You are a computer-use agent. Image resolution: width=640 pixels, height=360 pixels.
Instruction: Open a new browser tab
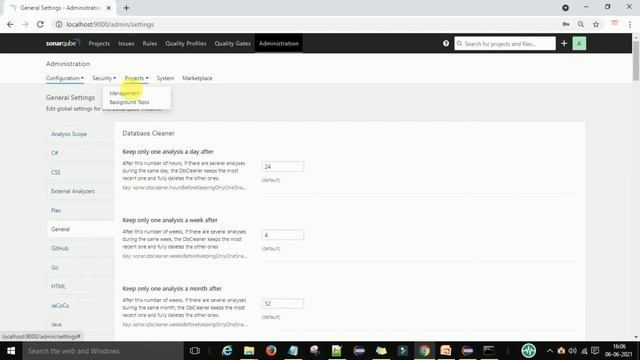[126, 8]
